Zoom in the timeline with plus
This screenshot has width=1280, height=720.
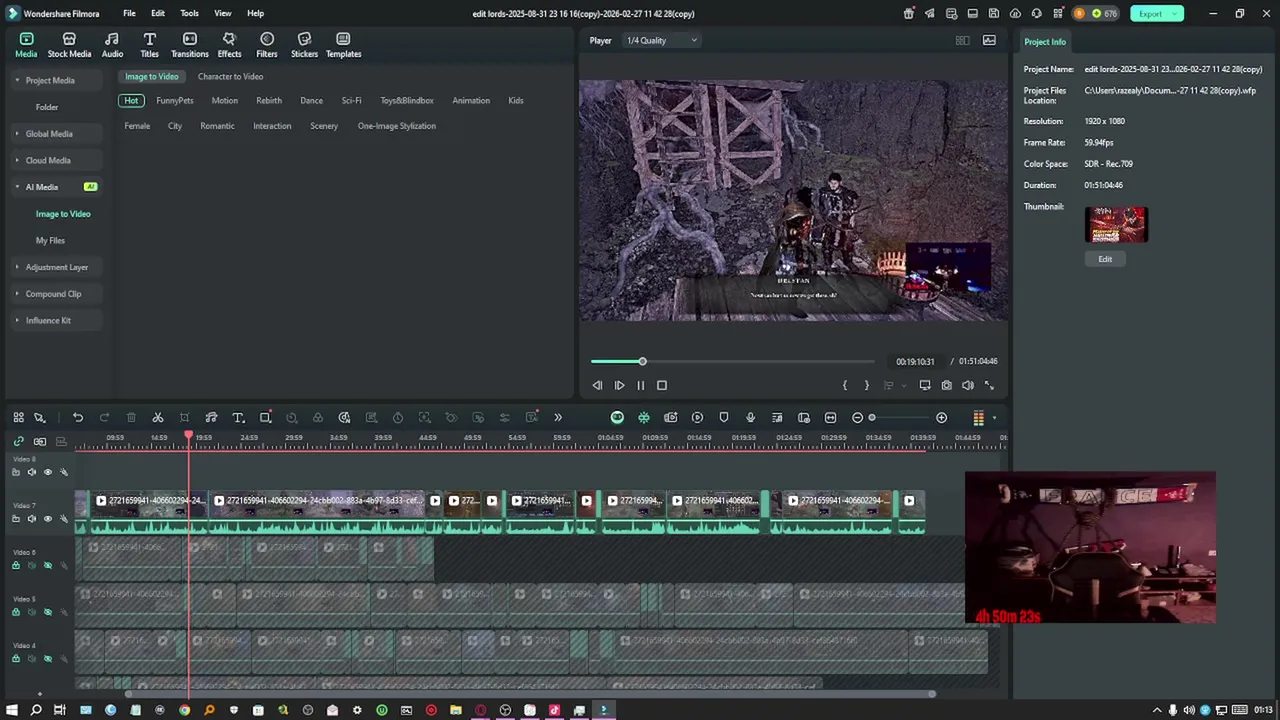pos(941,418)
